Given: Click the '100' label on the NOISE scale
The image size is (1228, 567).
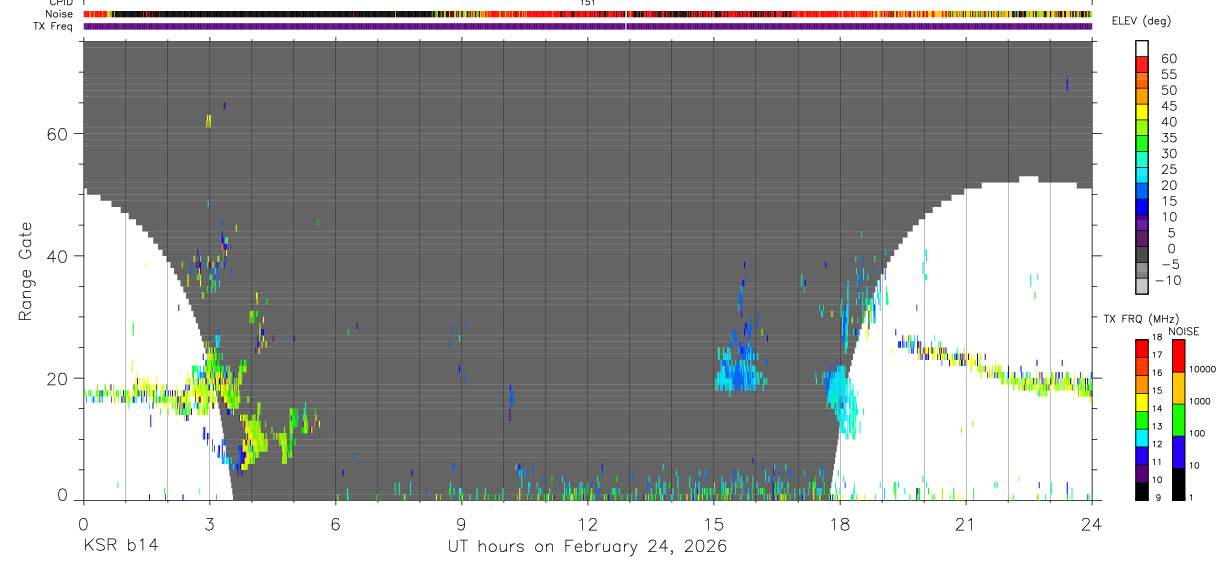Looking at the screenshot, I should click(1195, 433).
